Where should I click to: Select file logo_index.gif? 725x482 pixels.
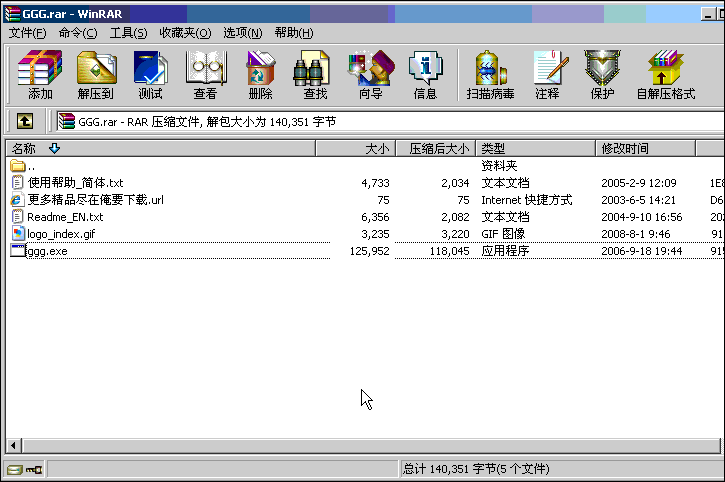pos(61,234)
